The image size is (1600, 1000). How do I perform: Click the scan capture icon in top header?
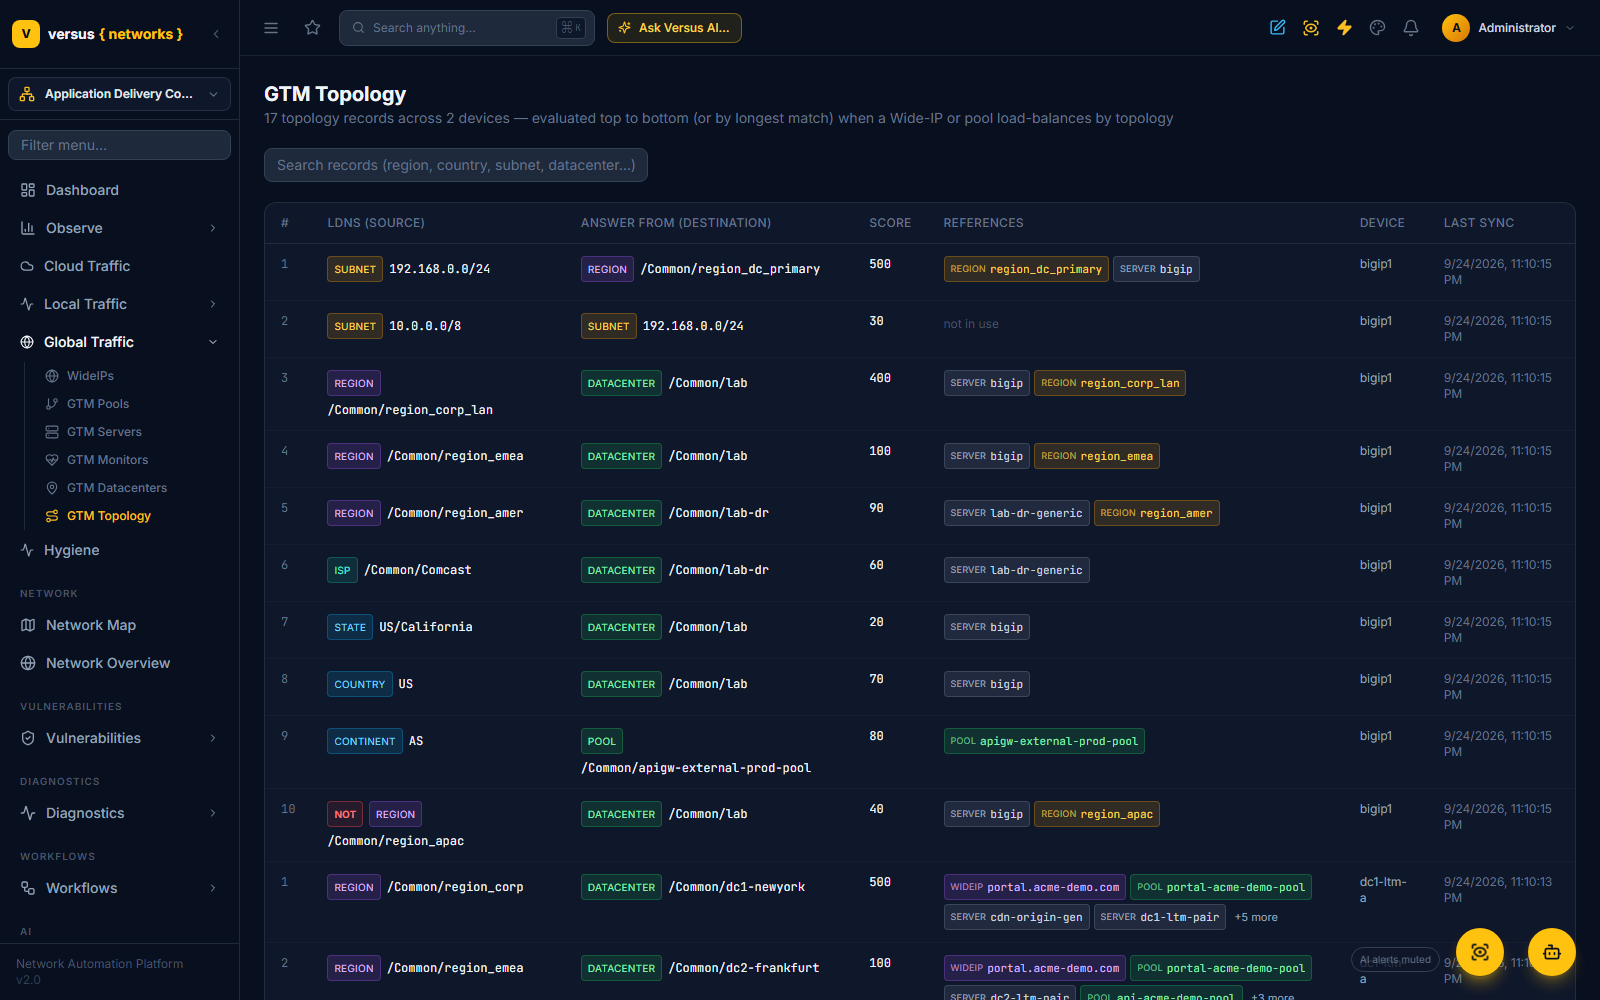click(x=1311, y=28)
